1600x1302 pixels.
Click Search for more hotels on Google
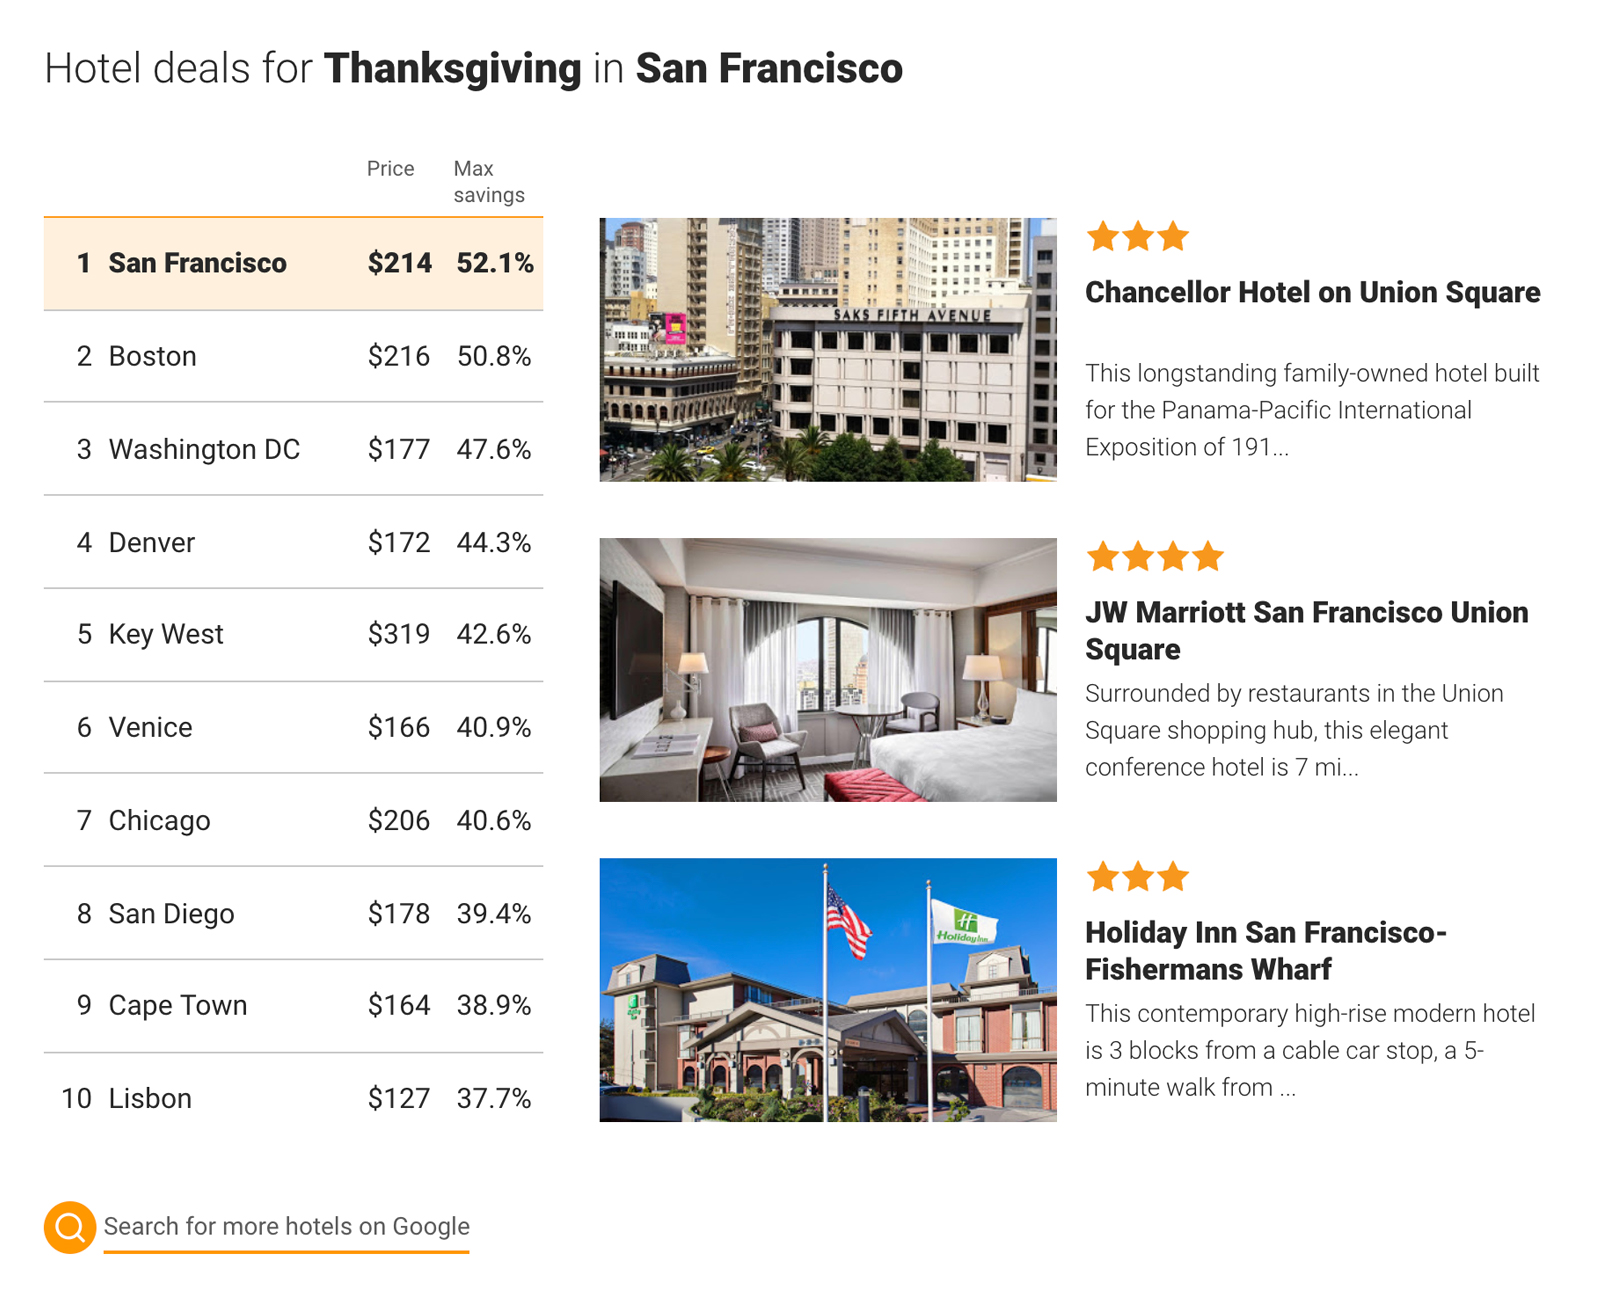coord(287,1226)
